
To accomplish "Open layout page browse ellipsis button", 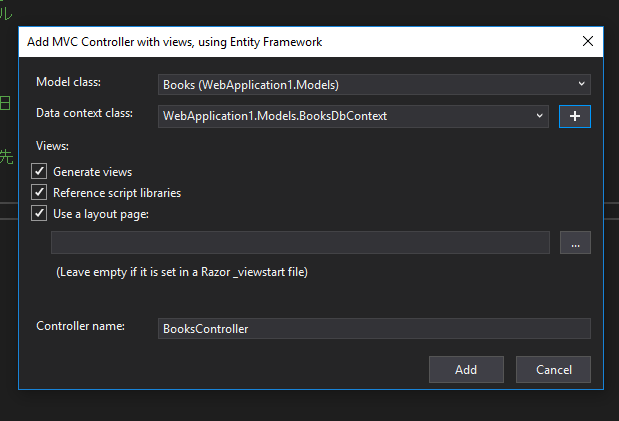I will click(x=575, y=242).
